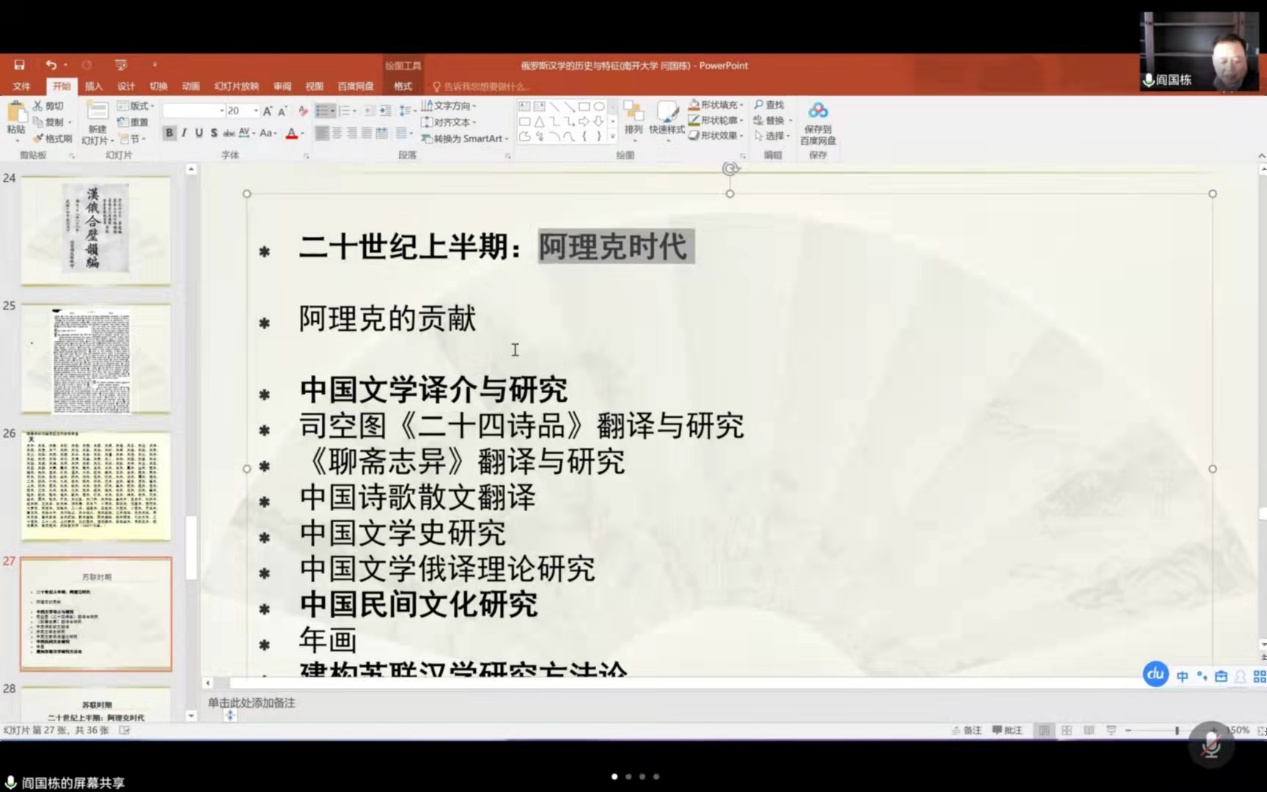Toggle Notes (备注) in status bar
This screenshot has width=1267, height=792.
pyautogui.click(x=966, y=731)
